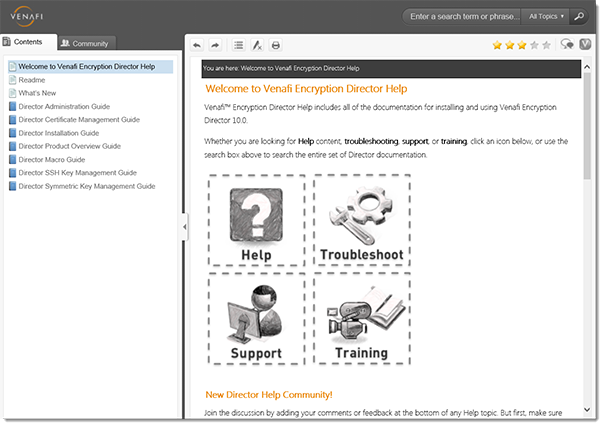Go forward with the forward arrow

point(215,46)
